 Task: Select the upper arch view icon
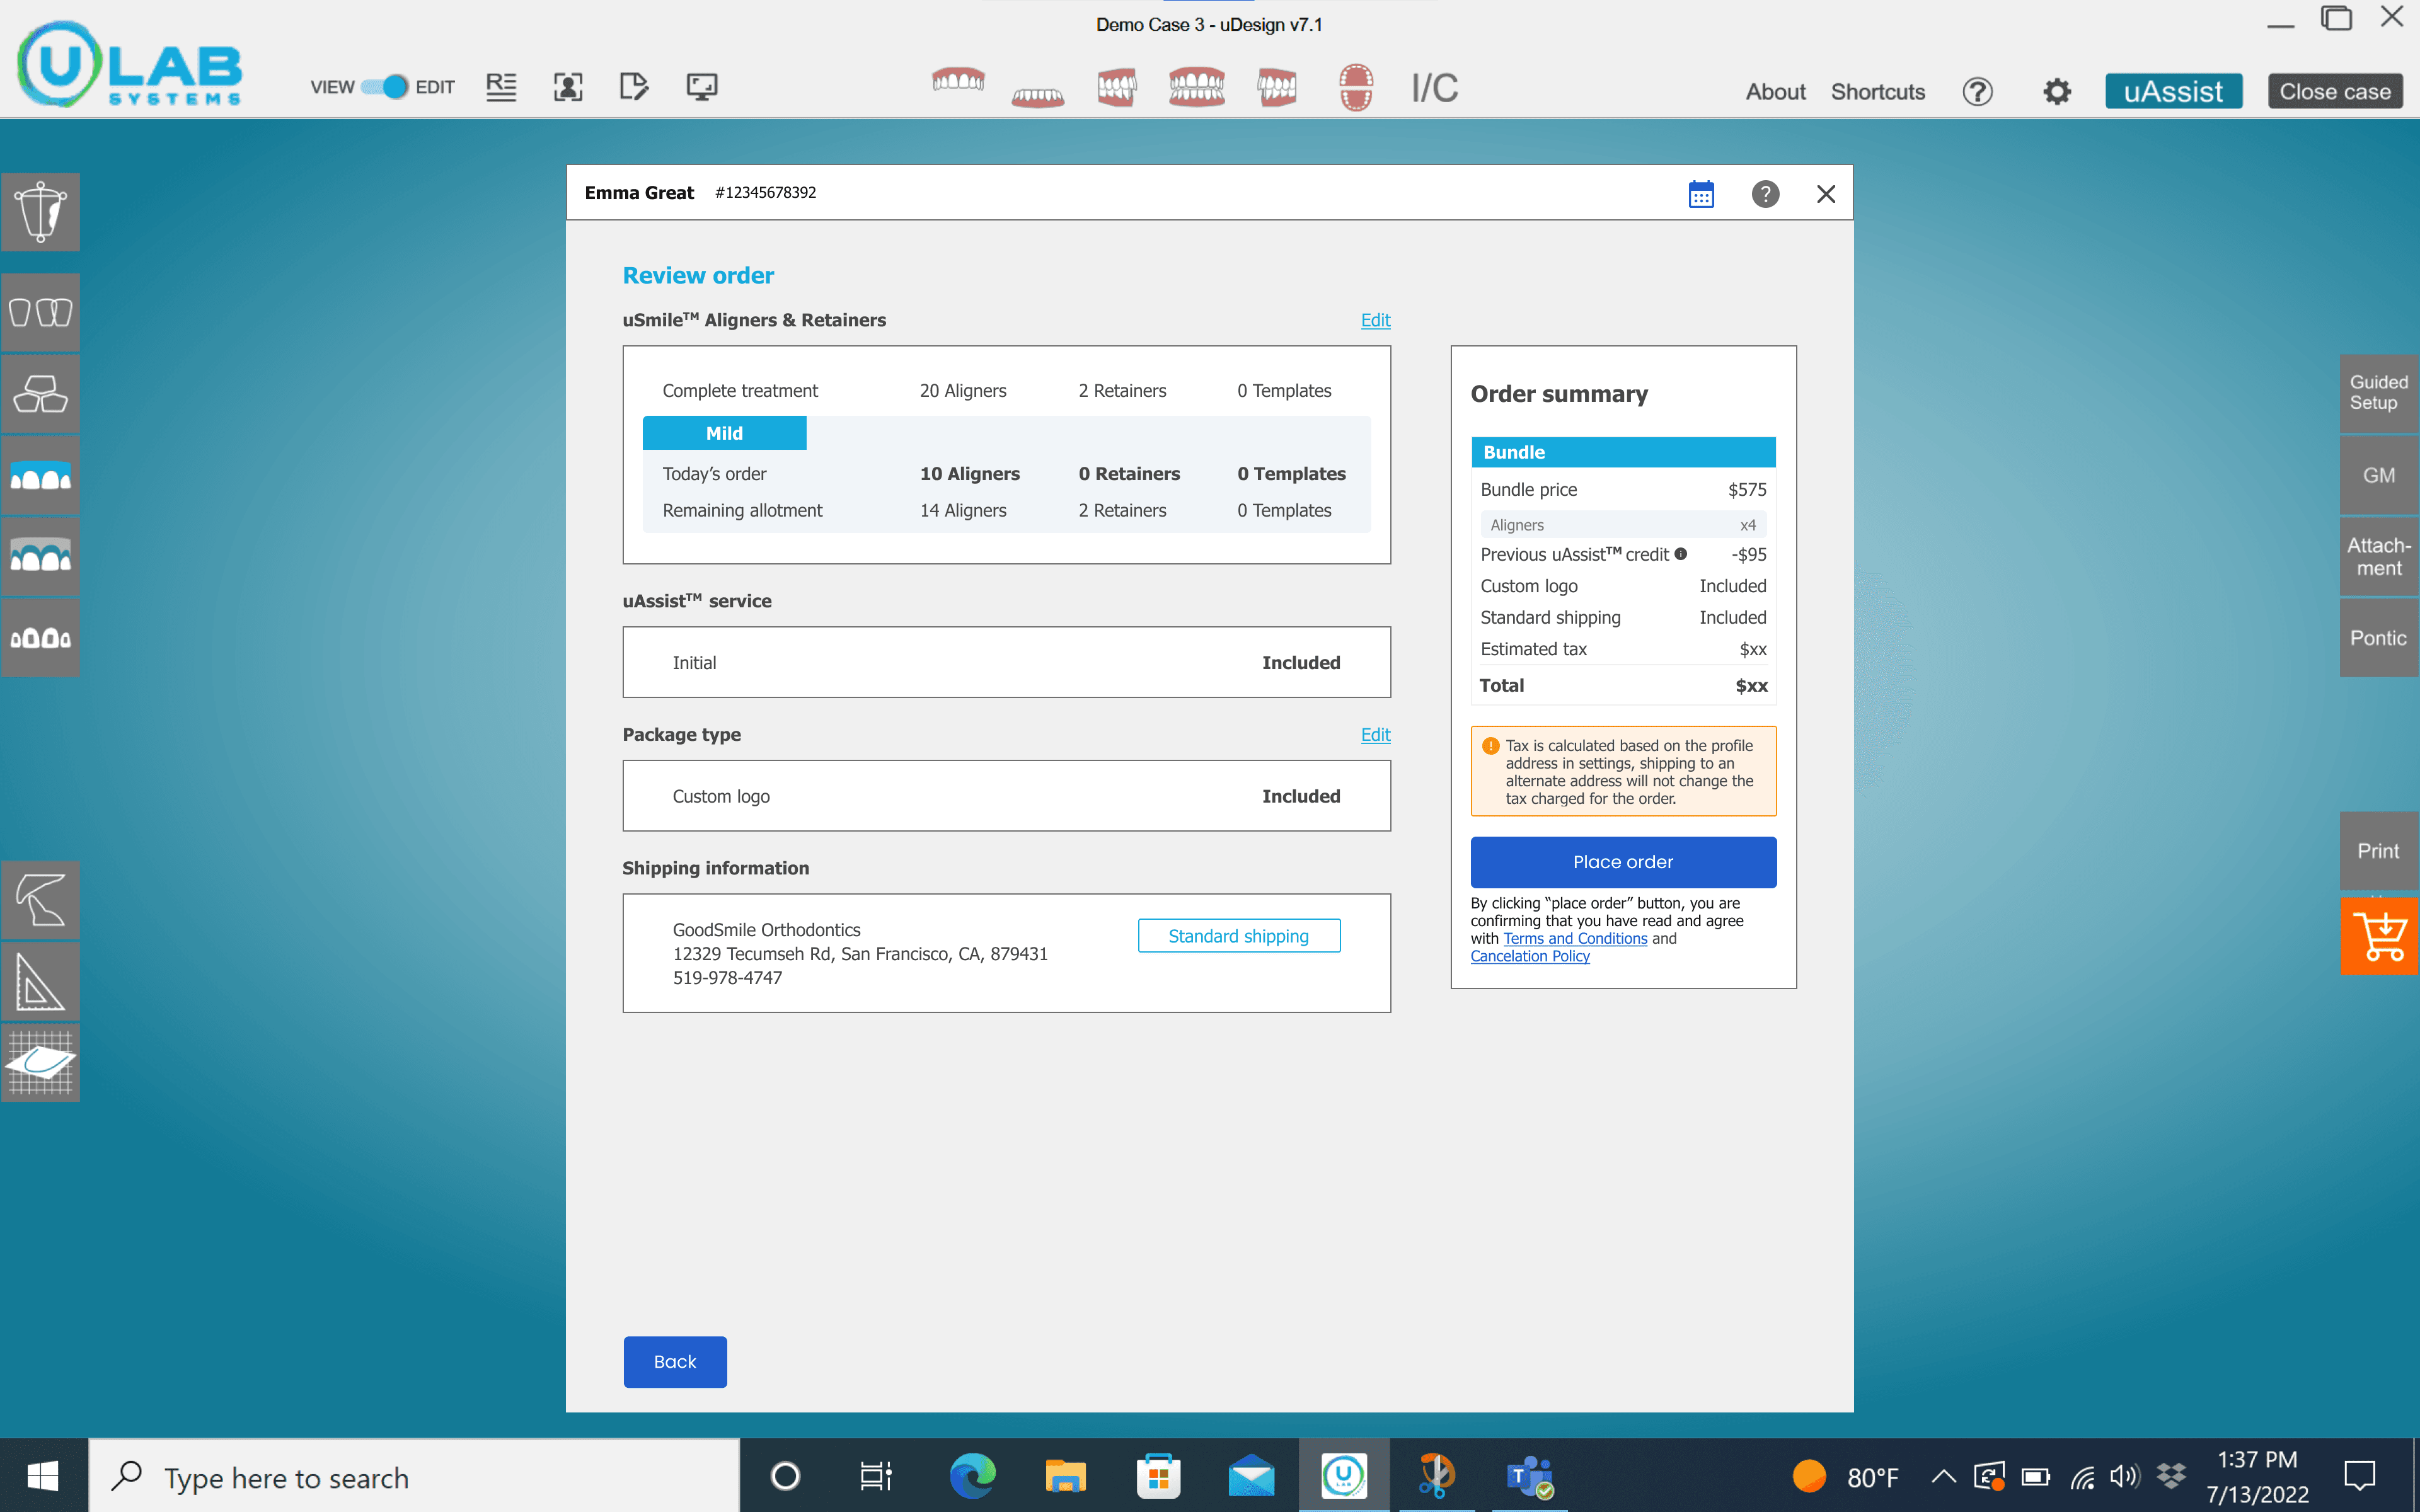coord(958,81)
